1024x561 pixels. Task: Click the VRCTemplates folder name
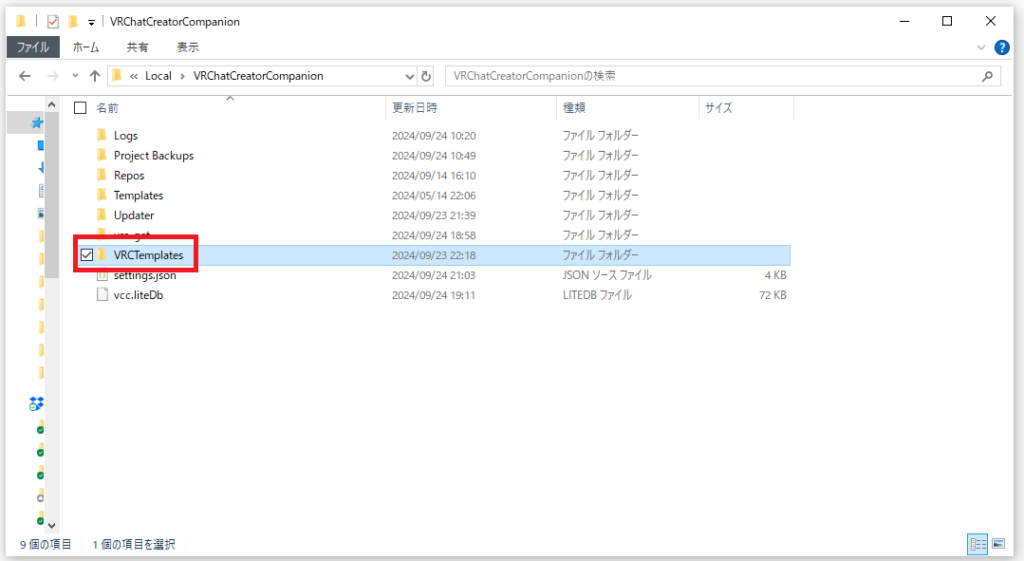pos(148,255)
